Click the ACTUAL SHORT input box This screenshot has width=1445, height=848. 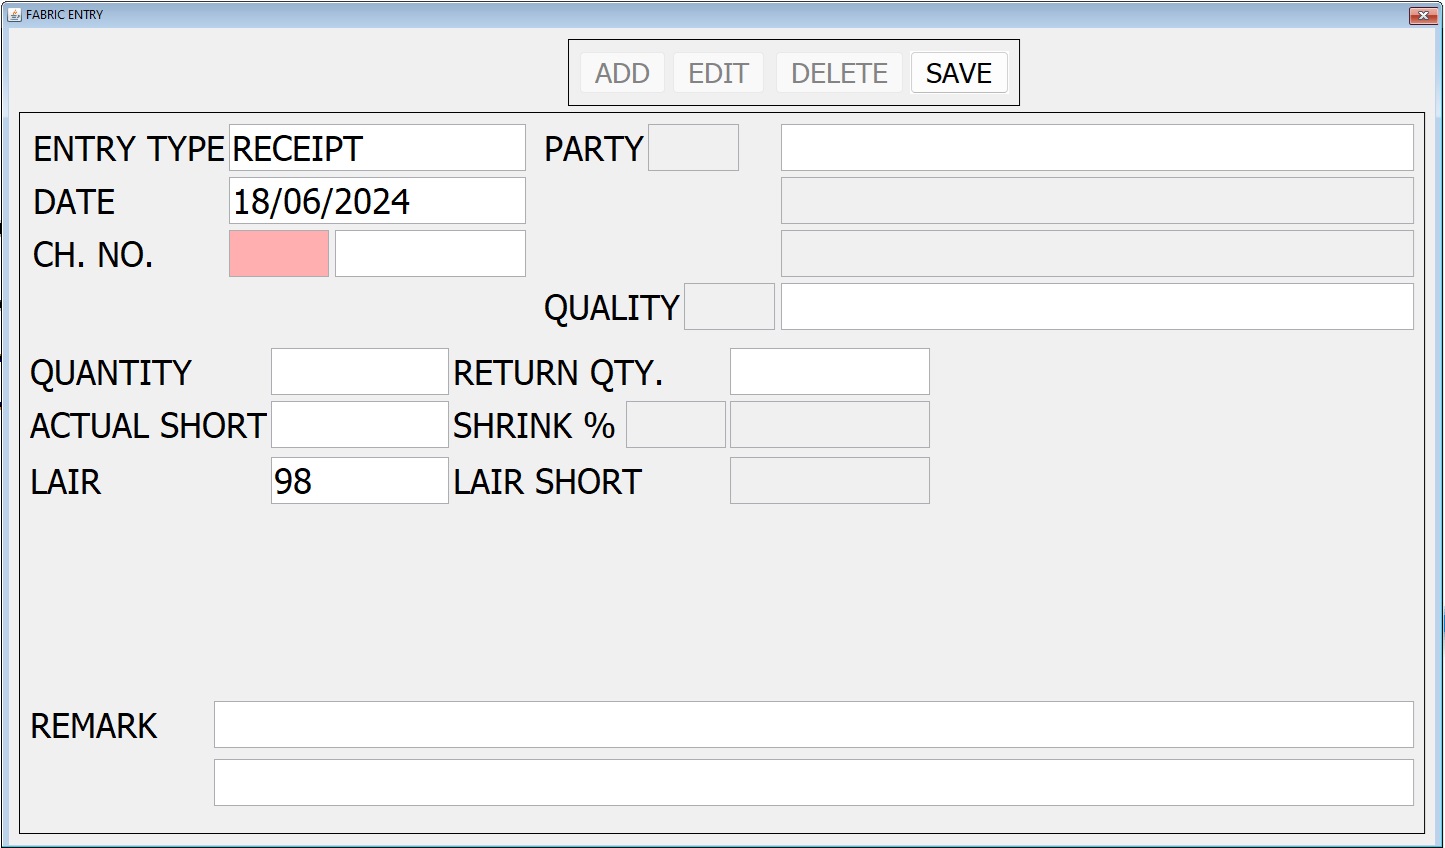pyautogui.click(x=359, y=425)
